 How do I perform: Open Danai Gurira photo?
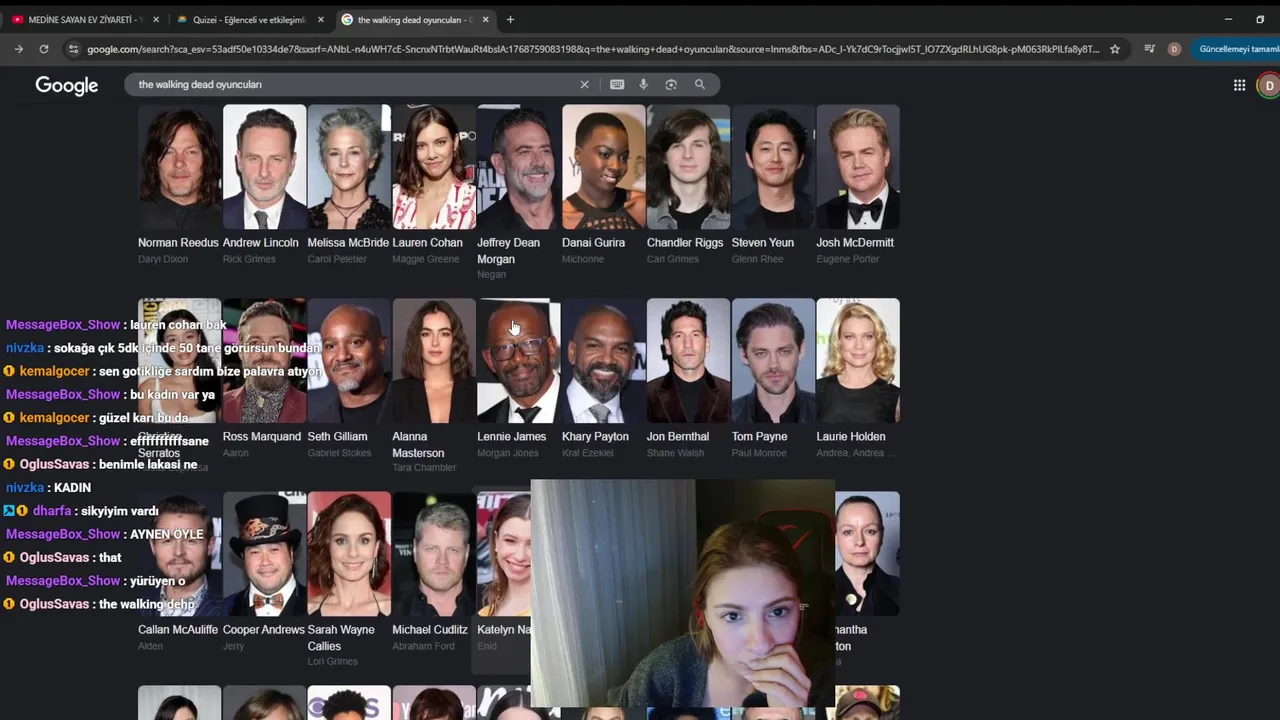(604, 167)
